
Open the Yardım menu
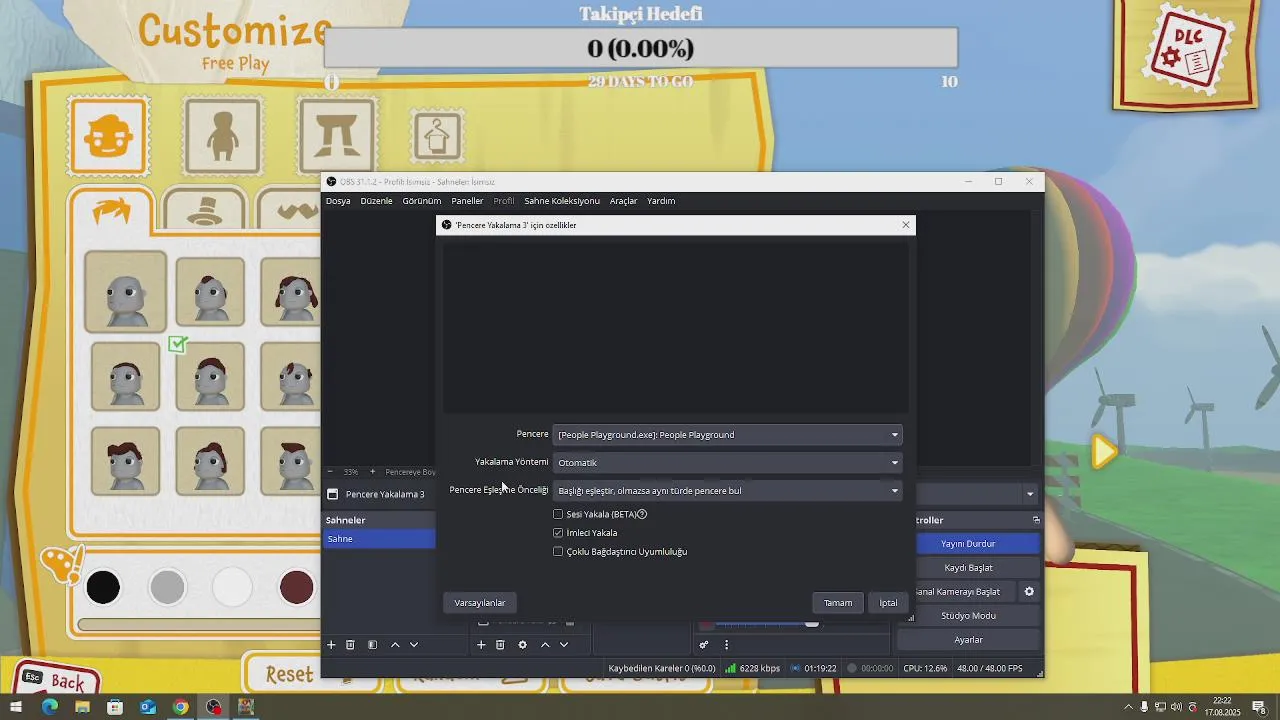661,201
